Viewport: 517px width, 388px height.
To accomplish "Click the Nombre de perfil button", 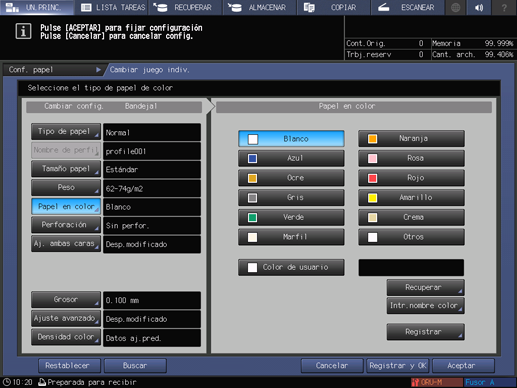I will (66, 150).
